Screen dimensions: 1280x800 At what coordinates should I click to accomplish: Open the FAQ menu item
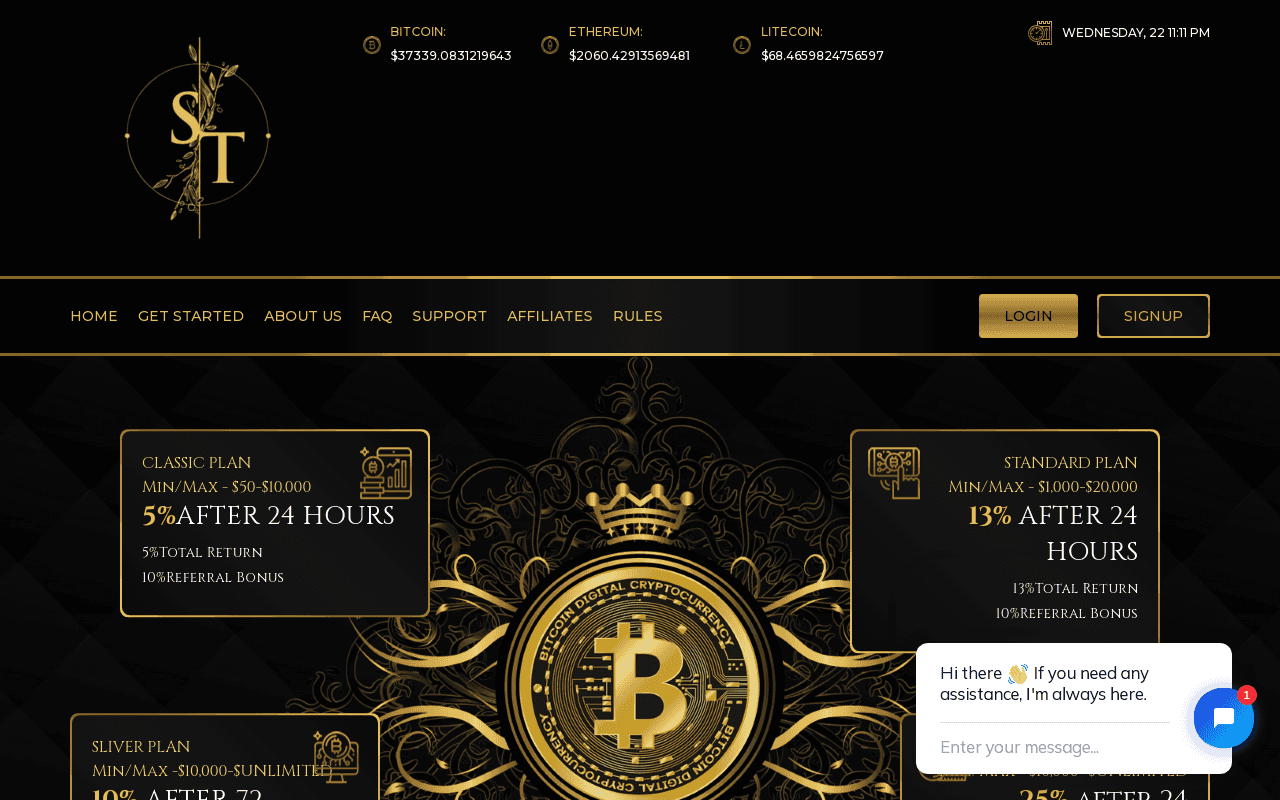point(377,316)
